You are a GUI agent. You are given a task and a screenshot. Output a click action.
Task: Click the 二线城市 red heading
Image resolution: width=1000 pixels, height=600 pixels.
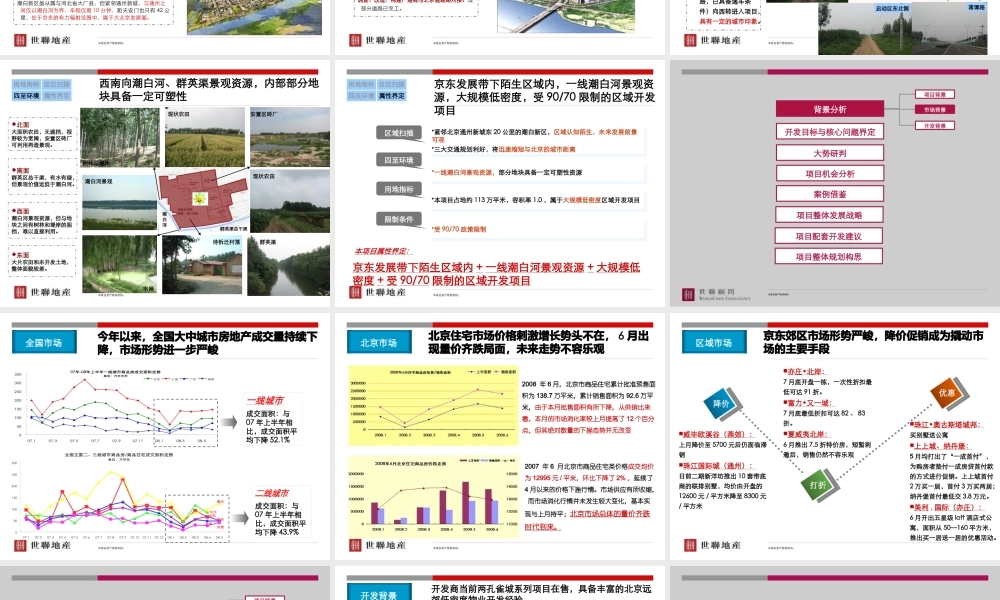tap(272, 493)
